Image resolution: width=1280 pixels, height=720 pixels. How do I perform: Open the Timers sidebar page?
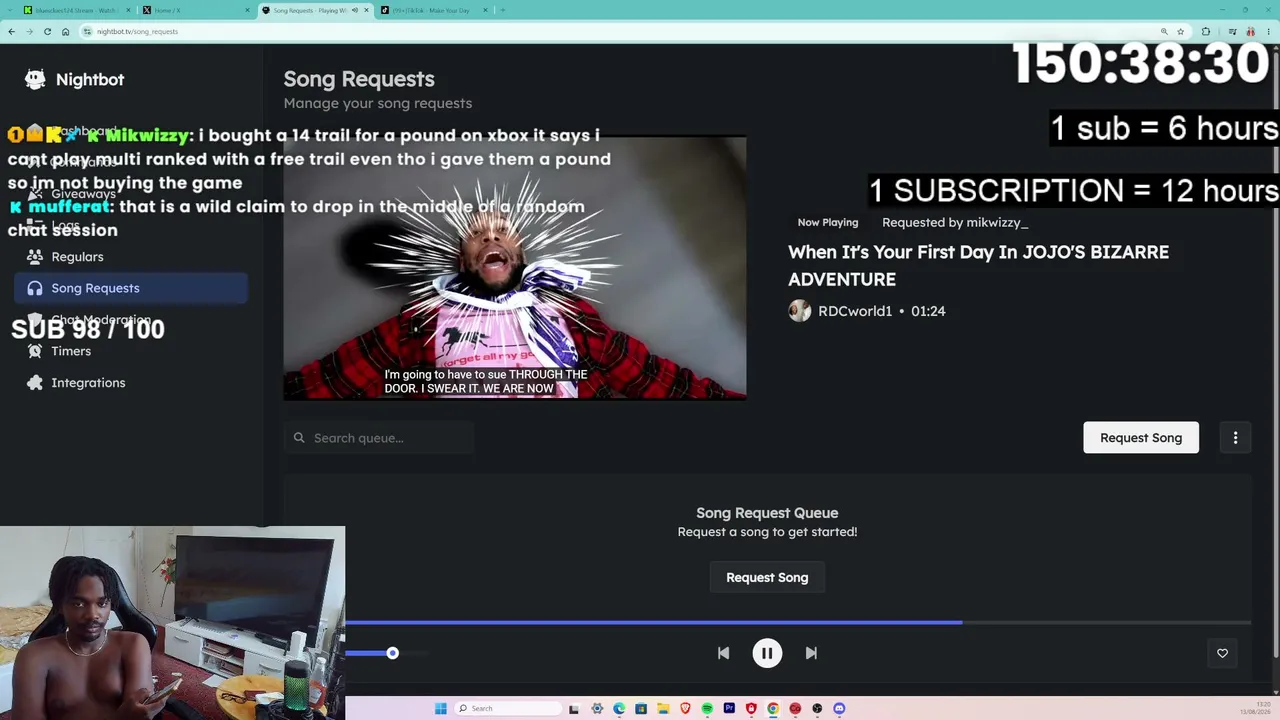point(131,351)
